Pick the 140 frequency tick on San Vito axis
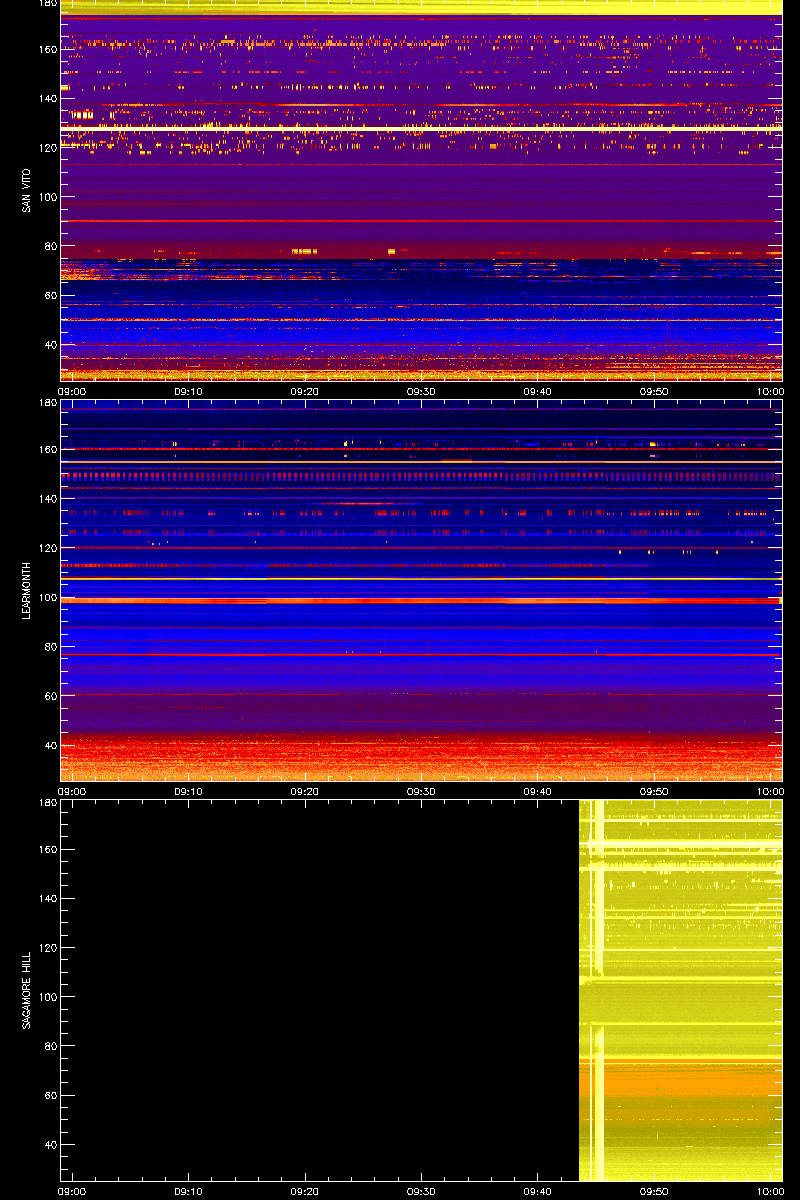 pyautogui.click(x=46, y=99)
